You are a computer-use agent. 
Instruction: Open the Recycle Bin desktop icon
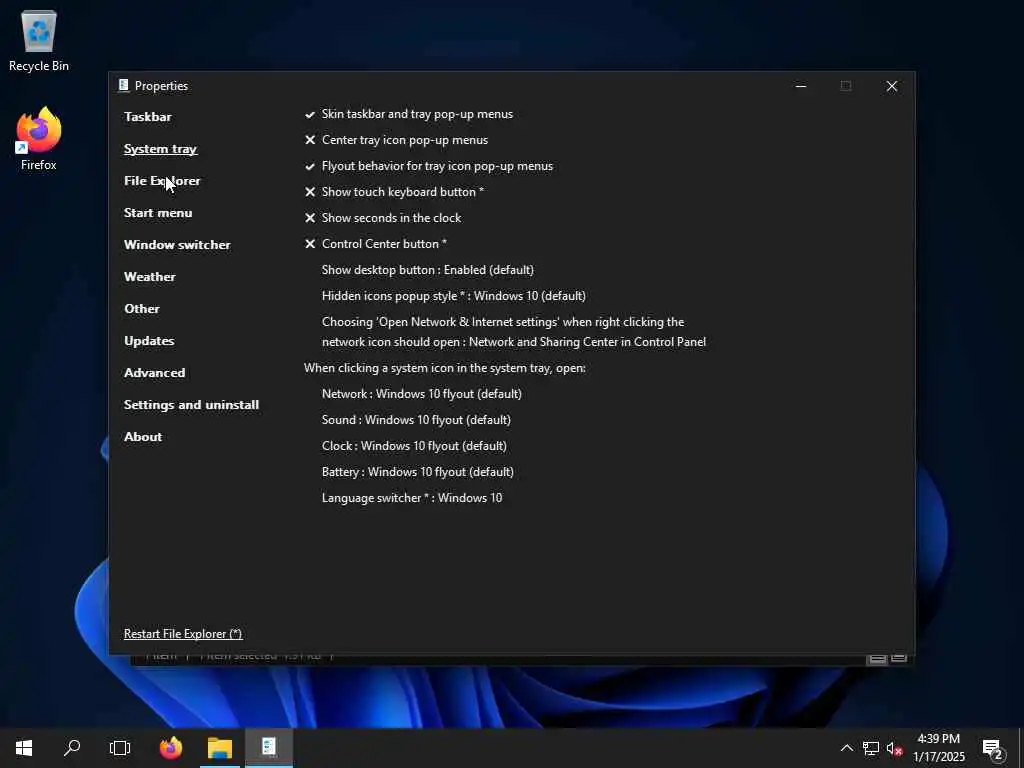39,40
